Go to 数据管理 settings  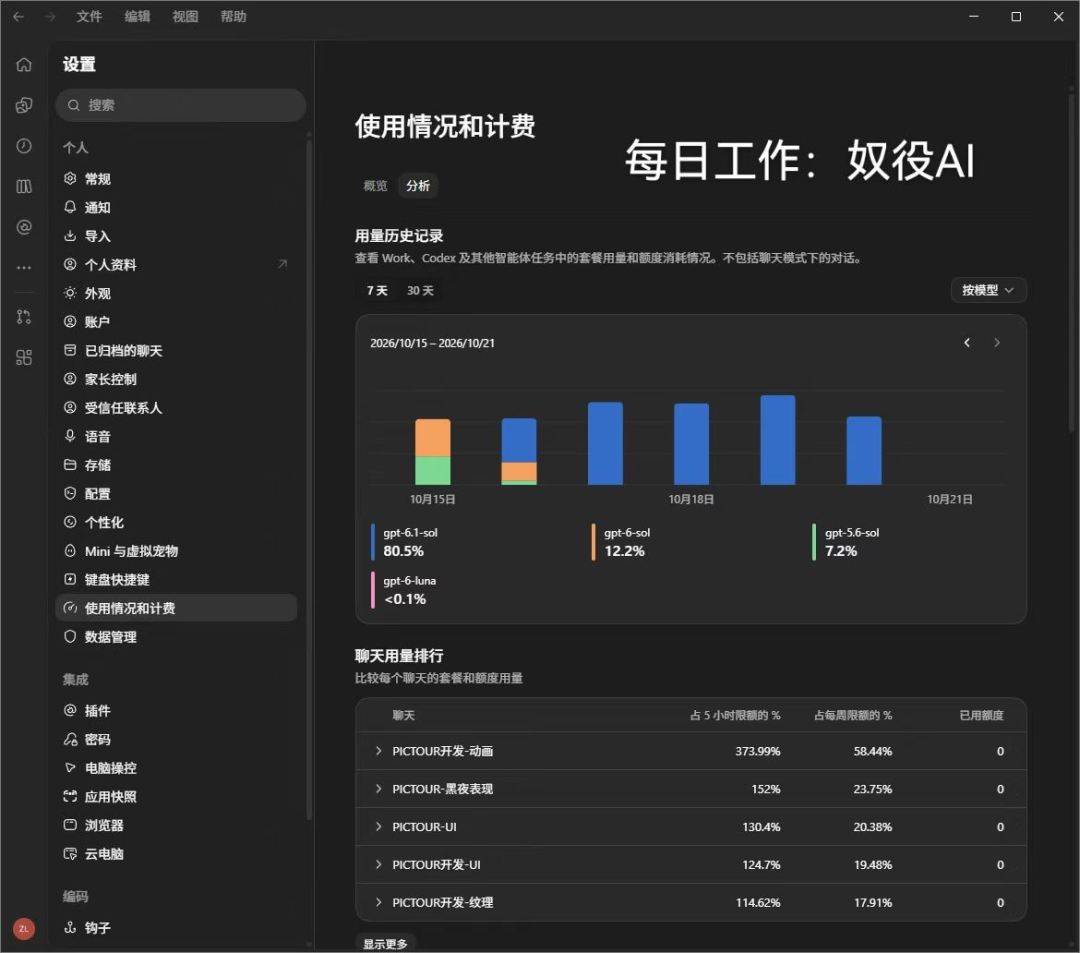176,637
